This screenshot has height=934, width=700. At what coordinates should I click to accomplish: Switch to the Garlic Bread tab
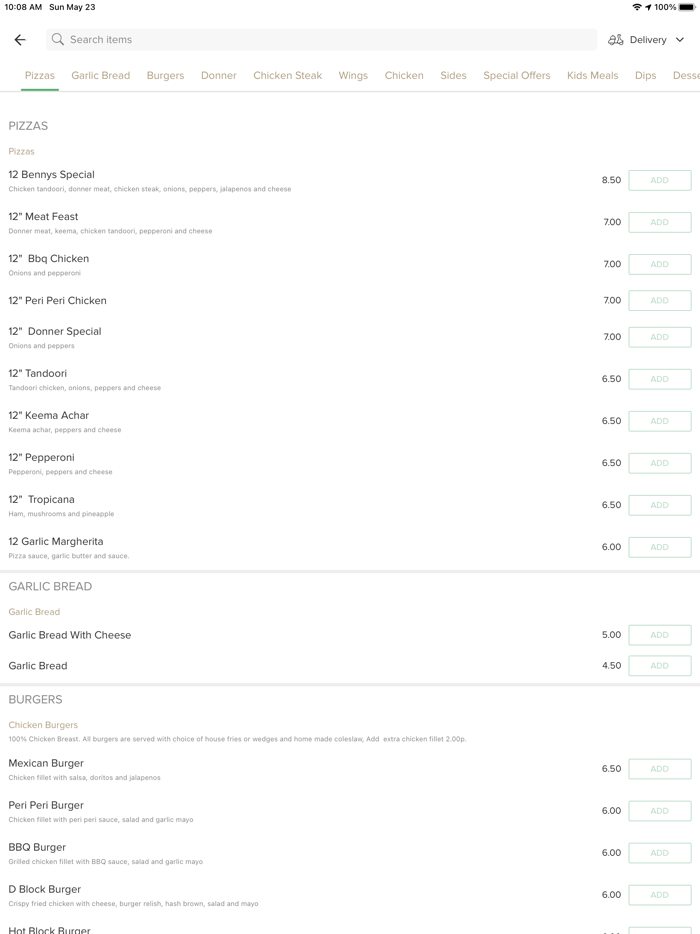pyautogui.click(x=100, y=76)
